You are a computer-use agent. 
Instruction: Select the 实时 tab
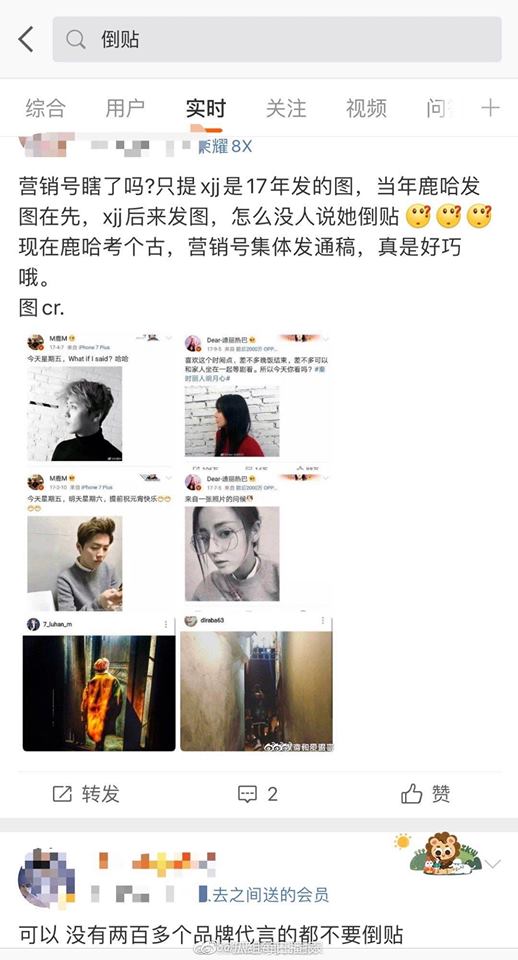point(206,108)
